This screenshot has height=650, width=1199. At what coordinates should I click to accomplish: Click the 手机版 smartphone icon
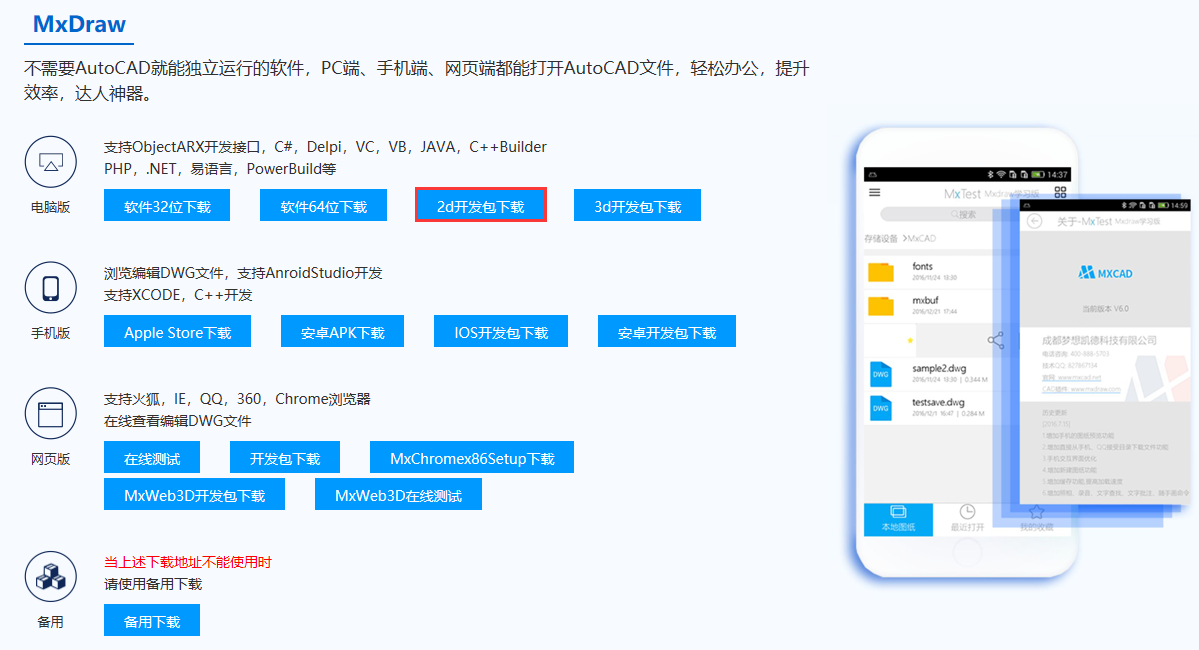50,287
